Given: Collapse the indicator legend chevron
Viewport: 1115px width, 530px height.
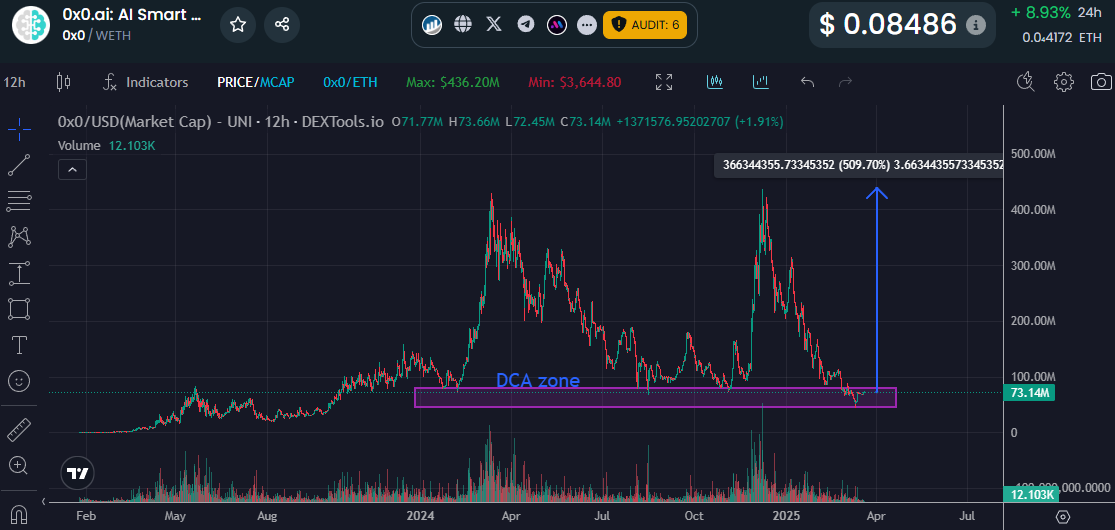Looking at the screenshot, I should tap(75, 169).
